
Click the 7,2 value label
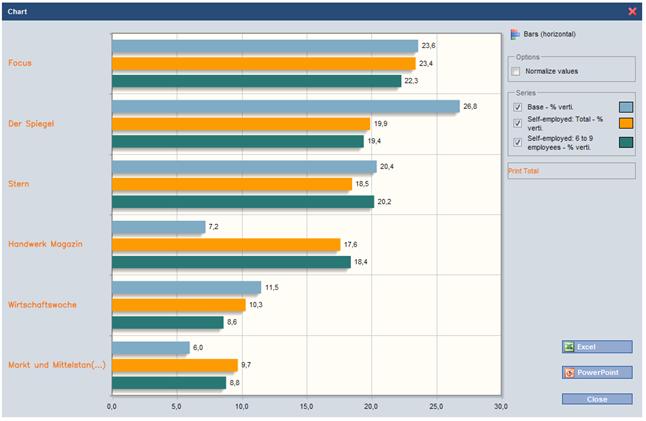pyautogui.click(x=213, y=227)
